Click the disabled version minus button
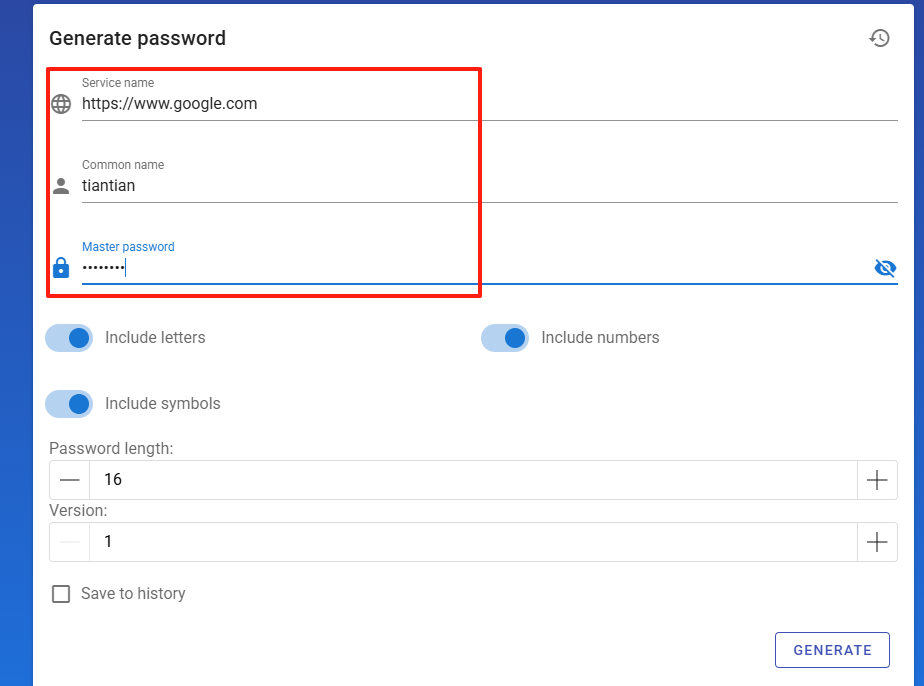The width and height of the screenshot is (924, 686). (x=70, y=542)
